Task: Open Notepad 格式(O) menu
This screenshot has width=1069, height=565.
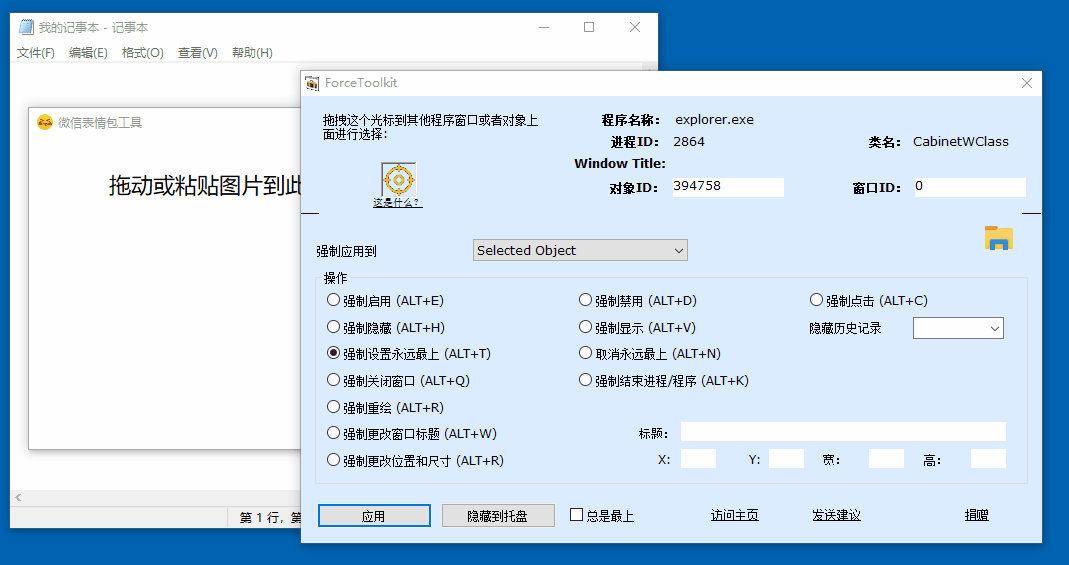Action: 142,53
